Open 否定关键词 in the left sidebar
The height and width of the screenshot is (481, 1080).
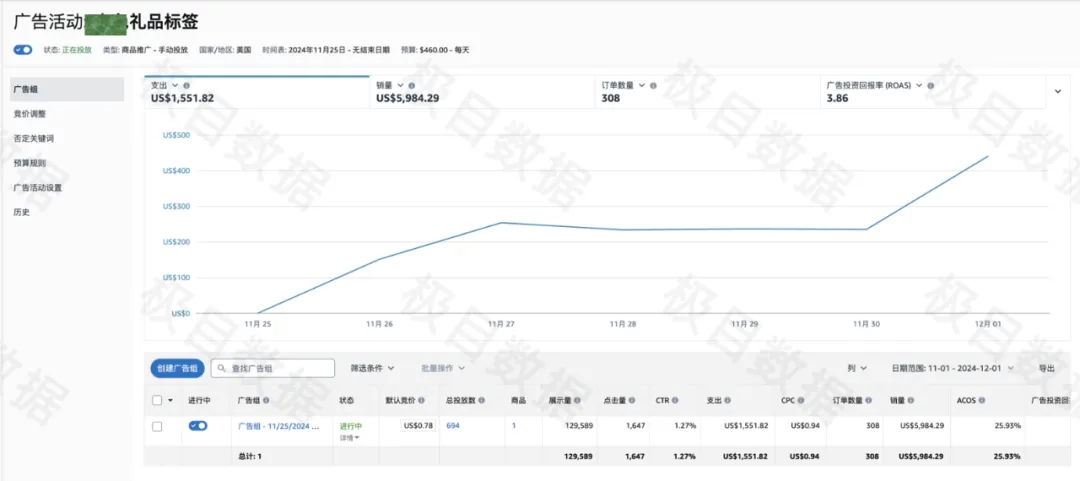click(33, 139)
